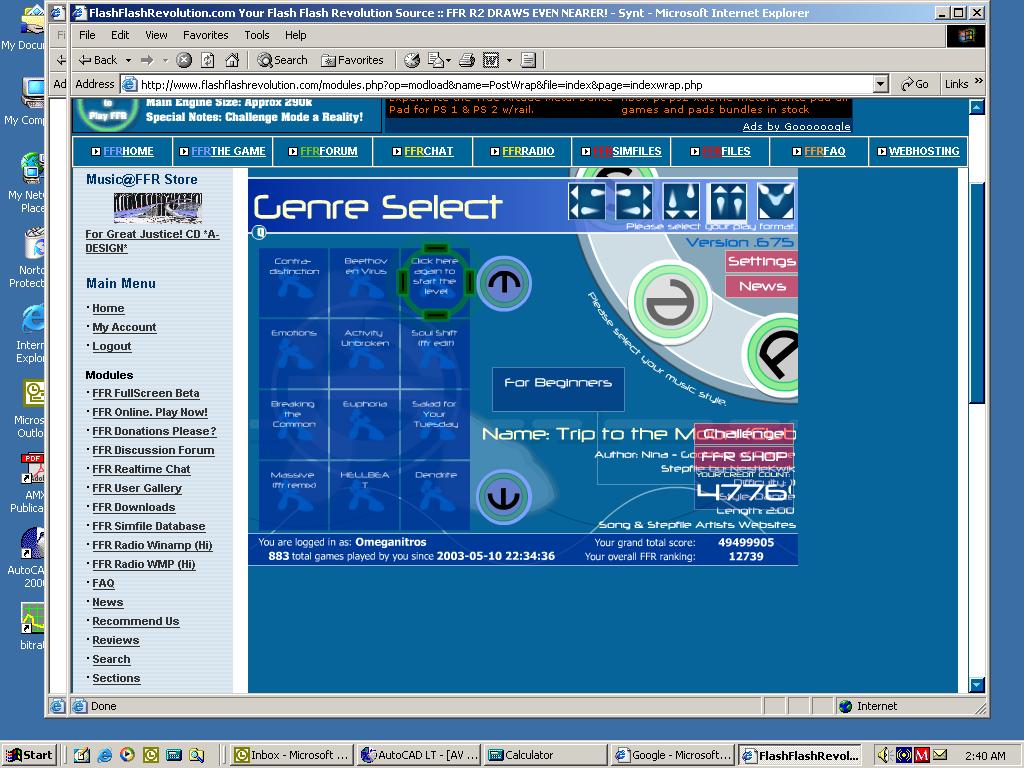This screenshot has width=1024, height=768.
Task: Click the Settings button in game
Action: click(761, 261)
